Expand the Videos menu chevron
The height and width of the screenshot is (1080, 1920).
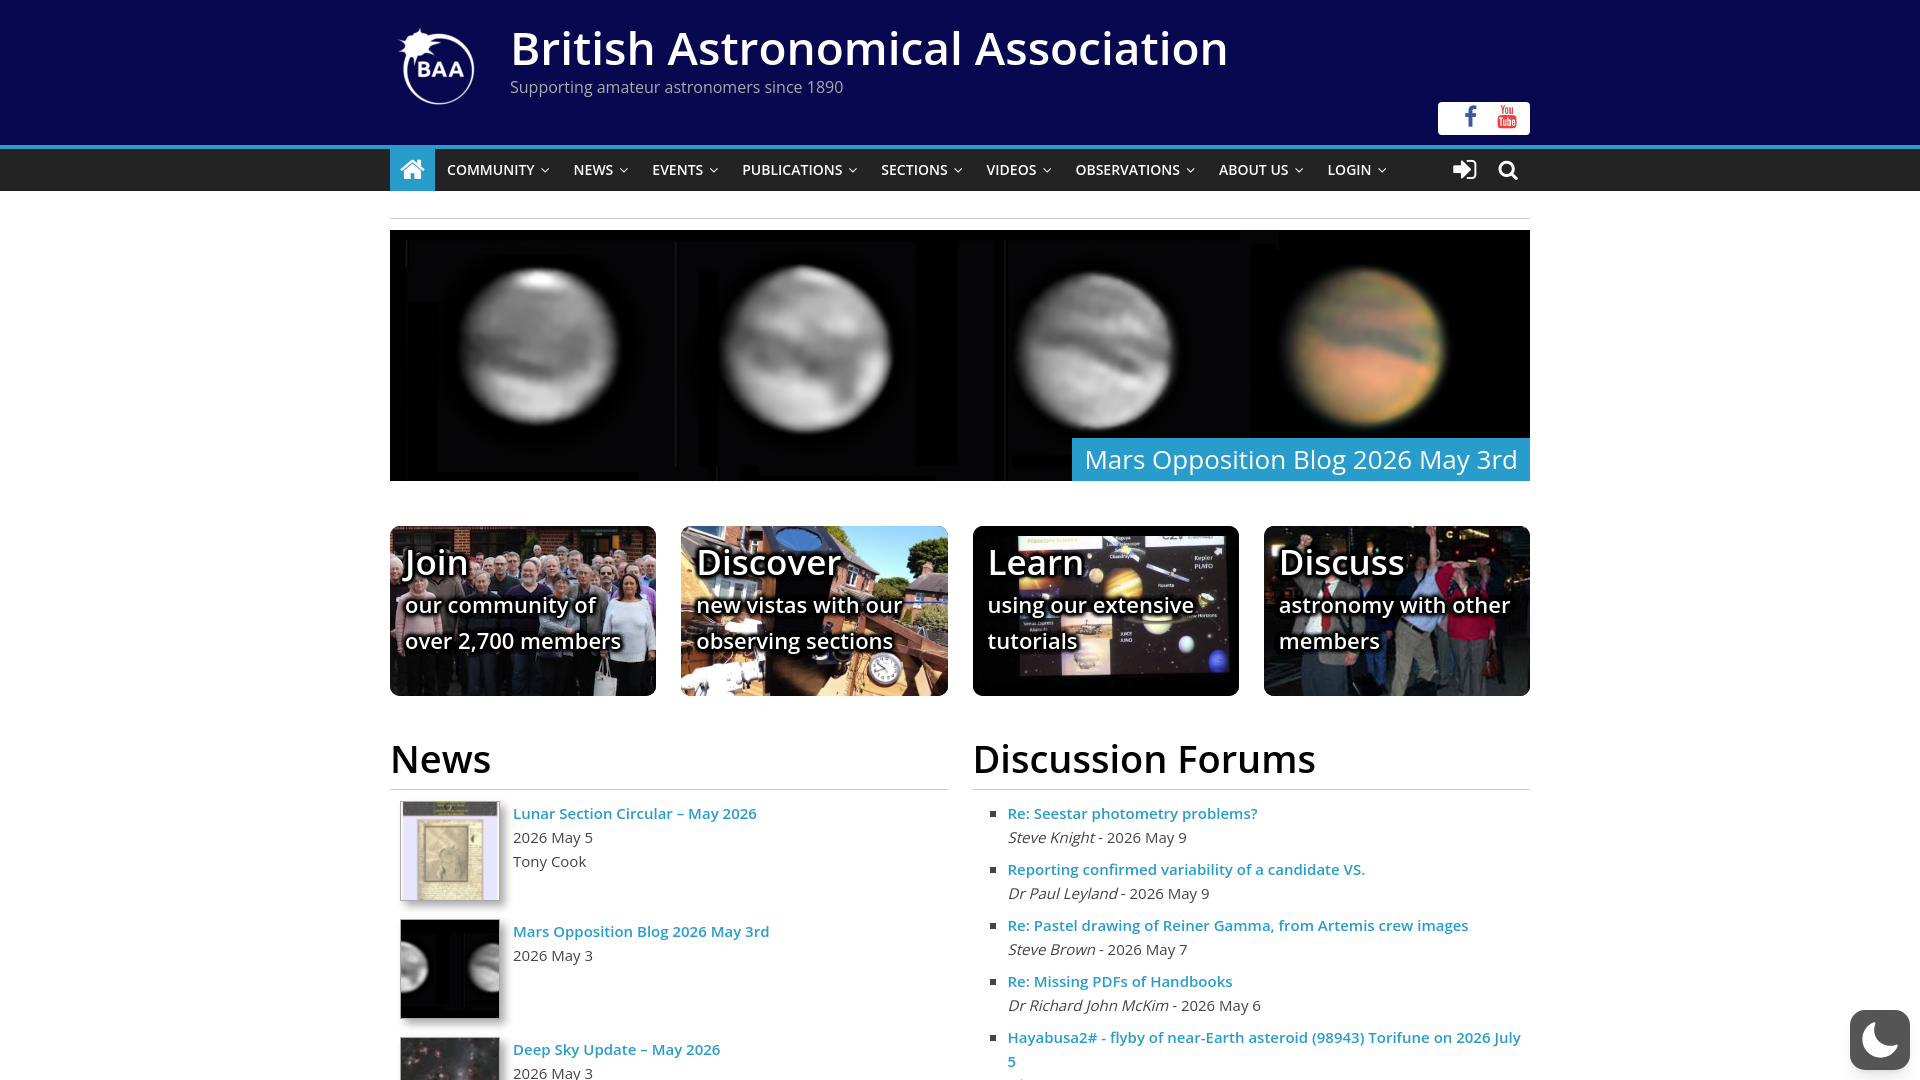coord(1047,171)
